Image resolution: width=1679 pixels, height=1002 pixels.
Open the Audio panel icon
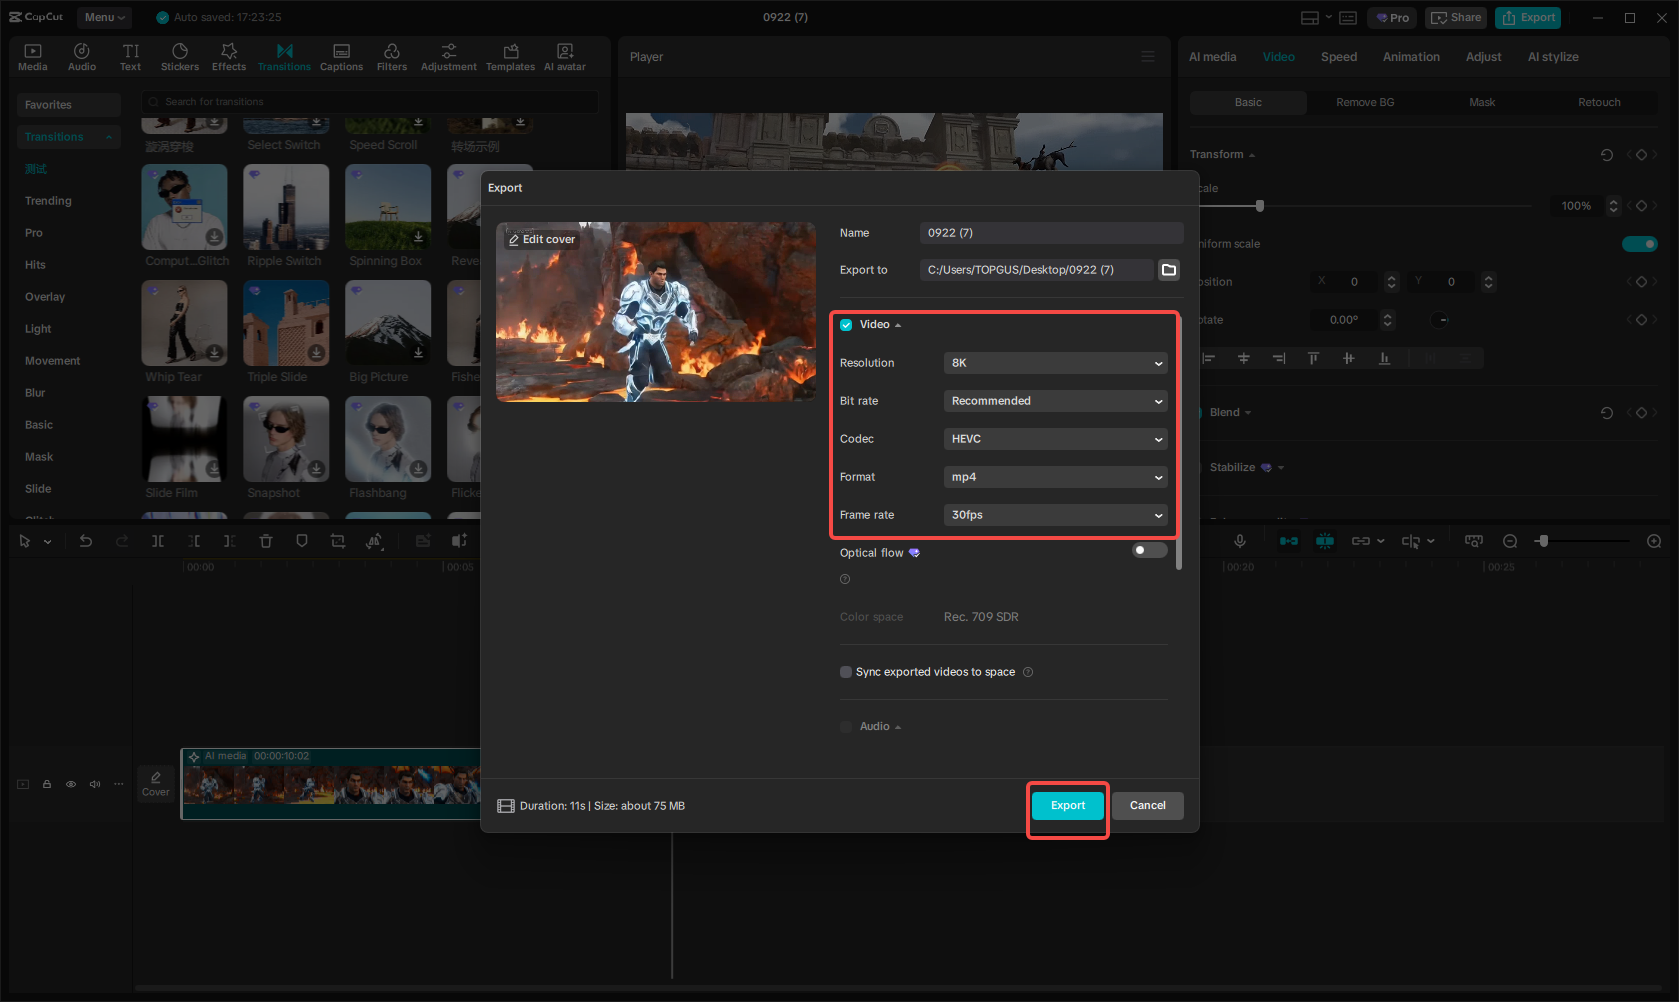(x=82, y=57)
